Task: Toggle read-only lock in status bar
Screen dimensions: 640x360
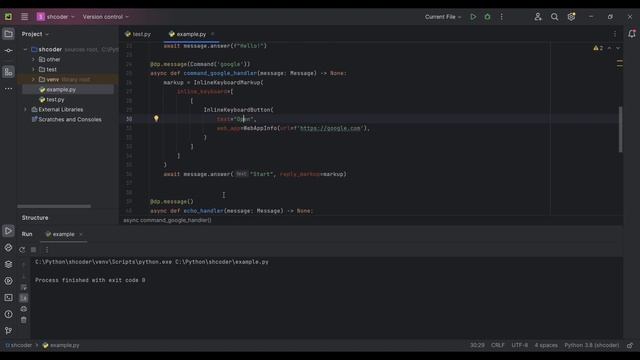Action: tap(630, 345)
